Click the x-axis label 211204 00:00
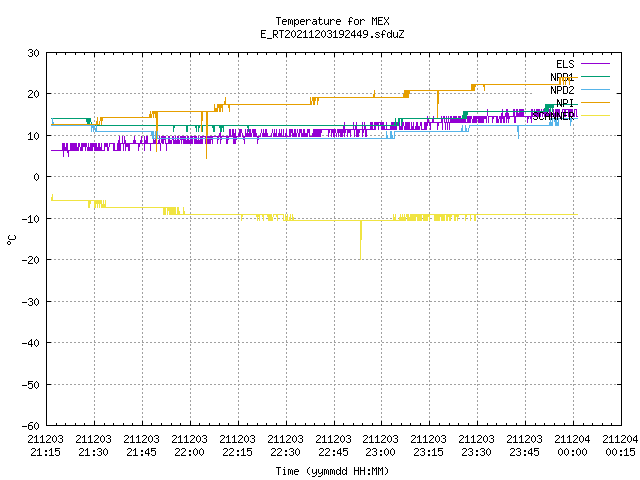Viewport: 640px width, 480px height. pyautogui.click(x=572, y=446)
